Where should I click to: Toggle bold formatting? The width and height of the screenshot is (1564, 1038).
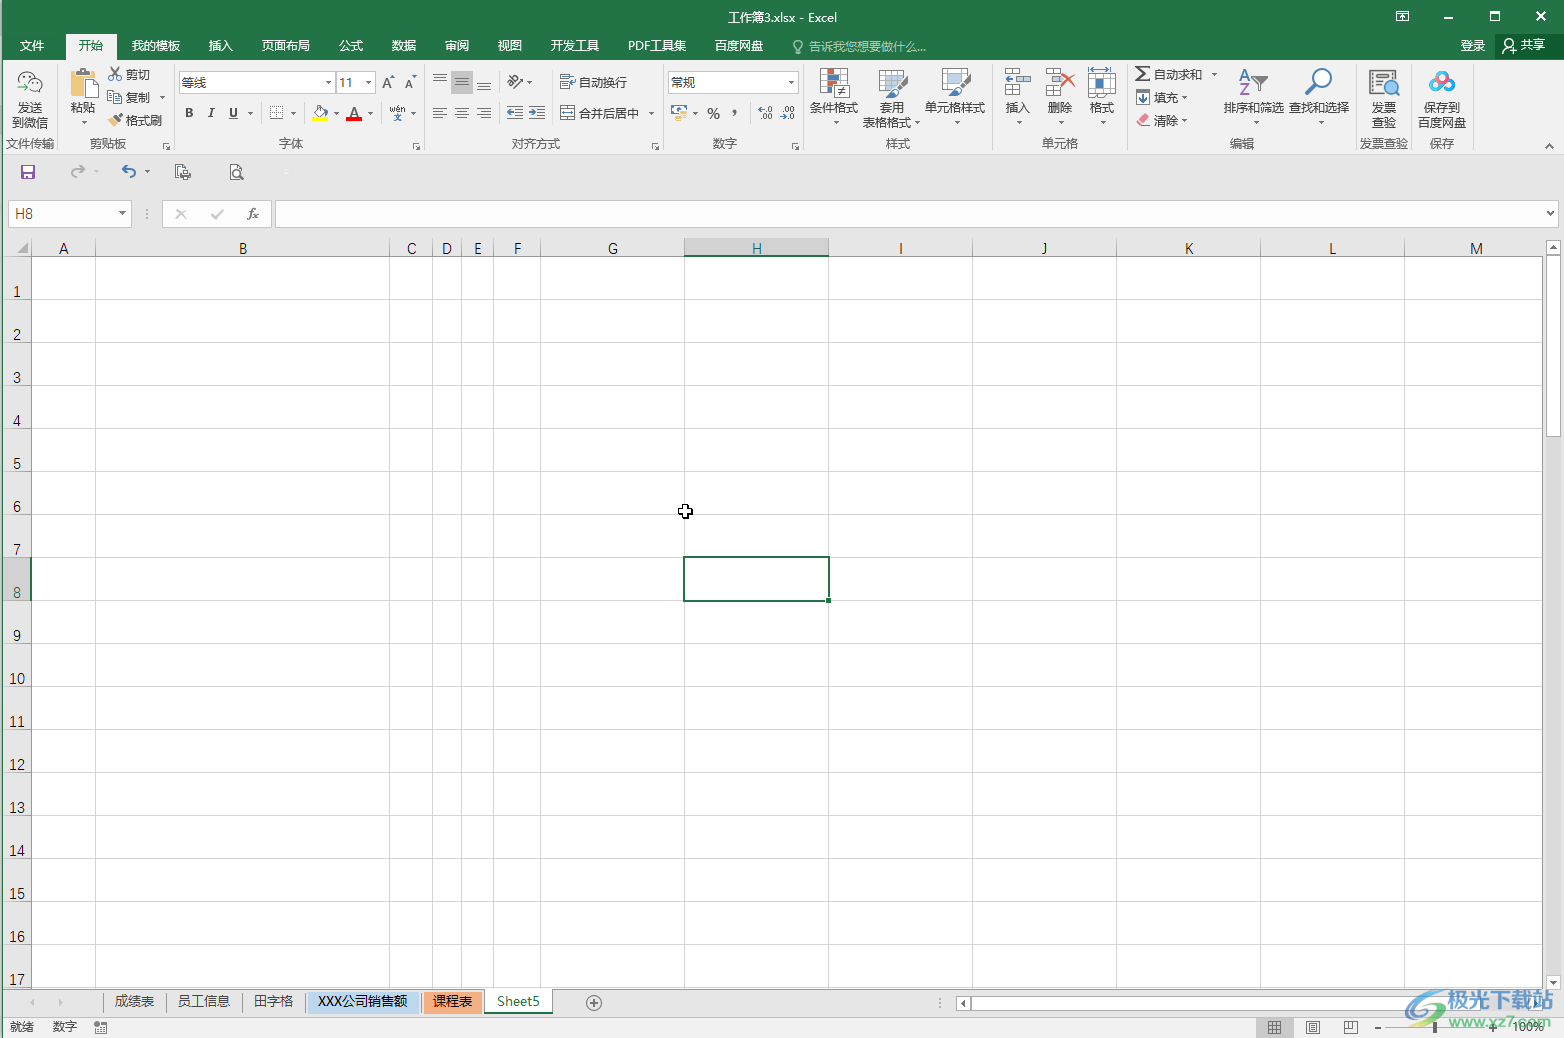(x=189, y=113)
